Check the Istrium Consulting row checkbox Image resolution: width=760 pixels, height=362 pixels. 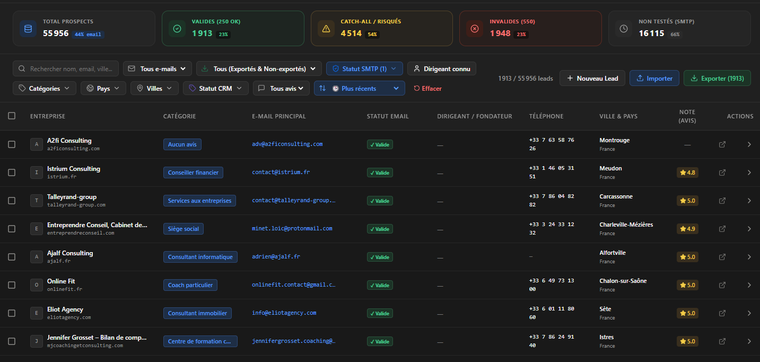pyautogui.click(x=12, y=173)
